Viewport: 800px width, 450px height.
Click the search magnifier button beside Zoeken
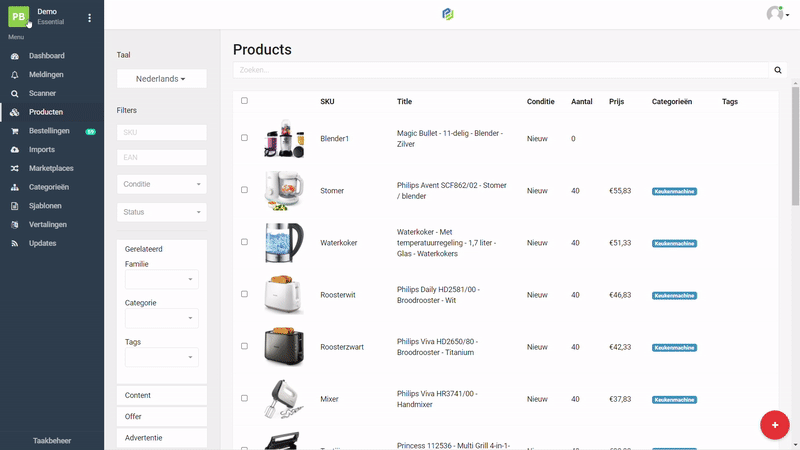click(778, 70)
